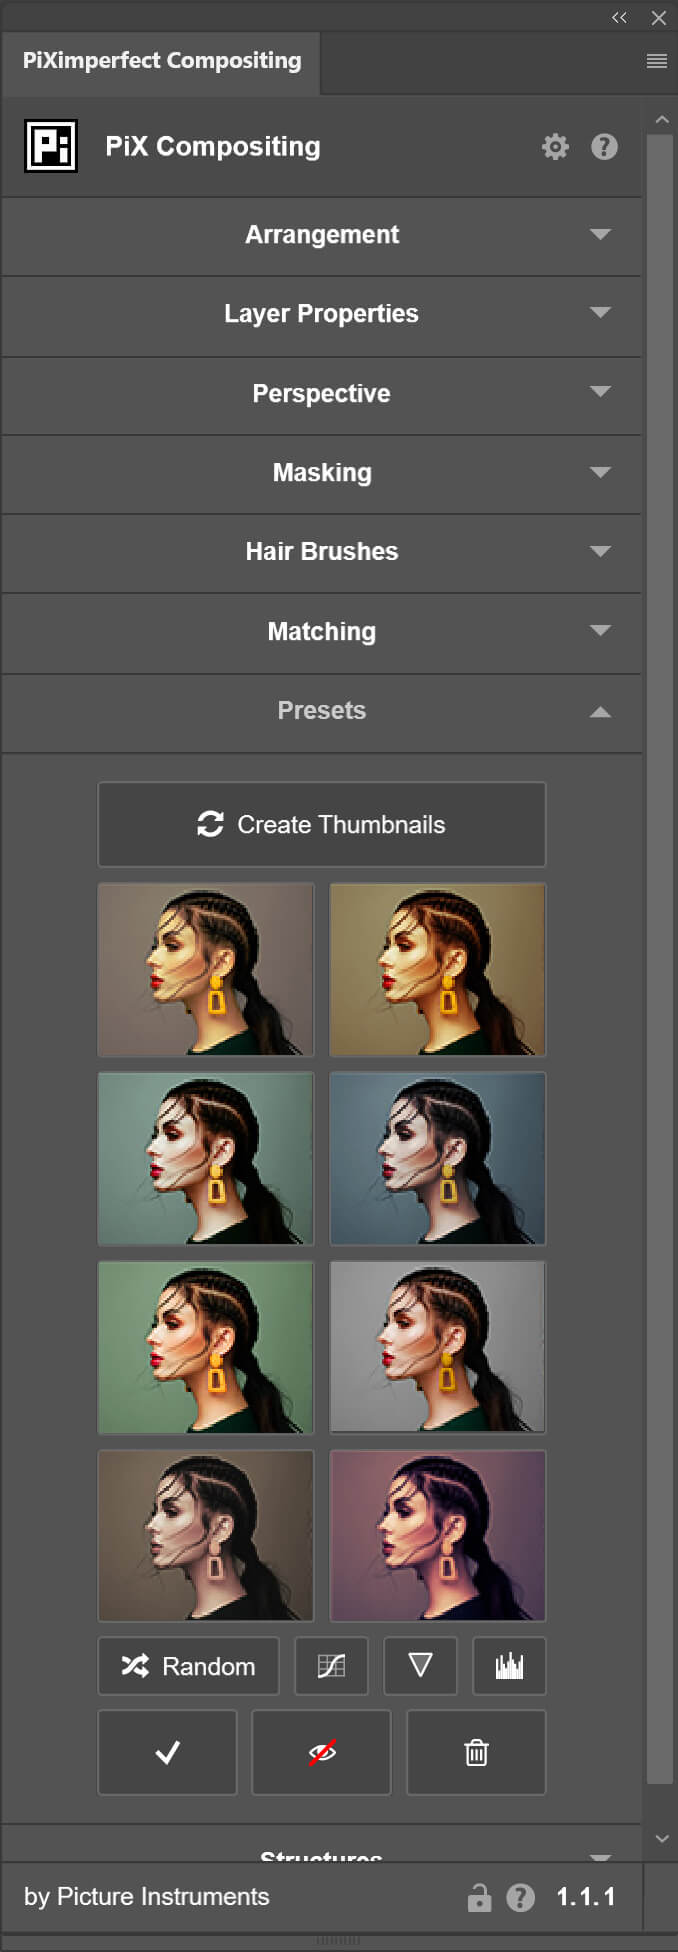The height and width of the screenshot is (1952, 678).
Task: Open footer help question mark icon
Action: point(520,1897)
